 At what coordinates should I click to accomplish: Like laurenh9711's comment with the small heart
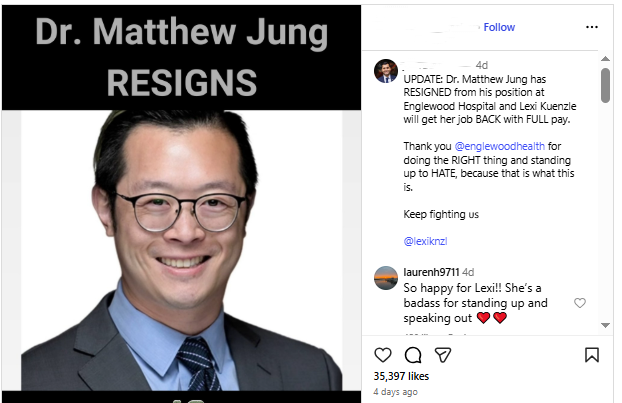(580, 303)
